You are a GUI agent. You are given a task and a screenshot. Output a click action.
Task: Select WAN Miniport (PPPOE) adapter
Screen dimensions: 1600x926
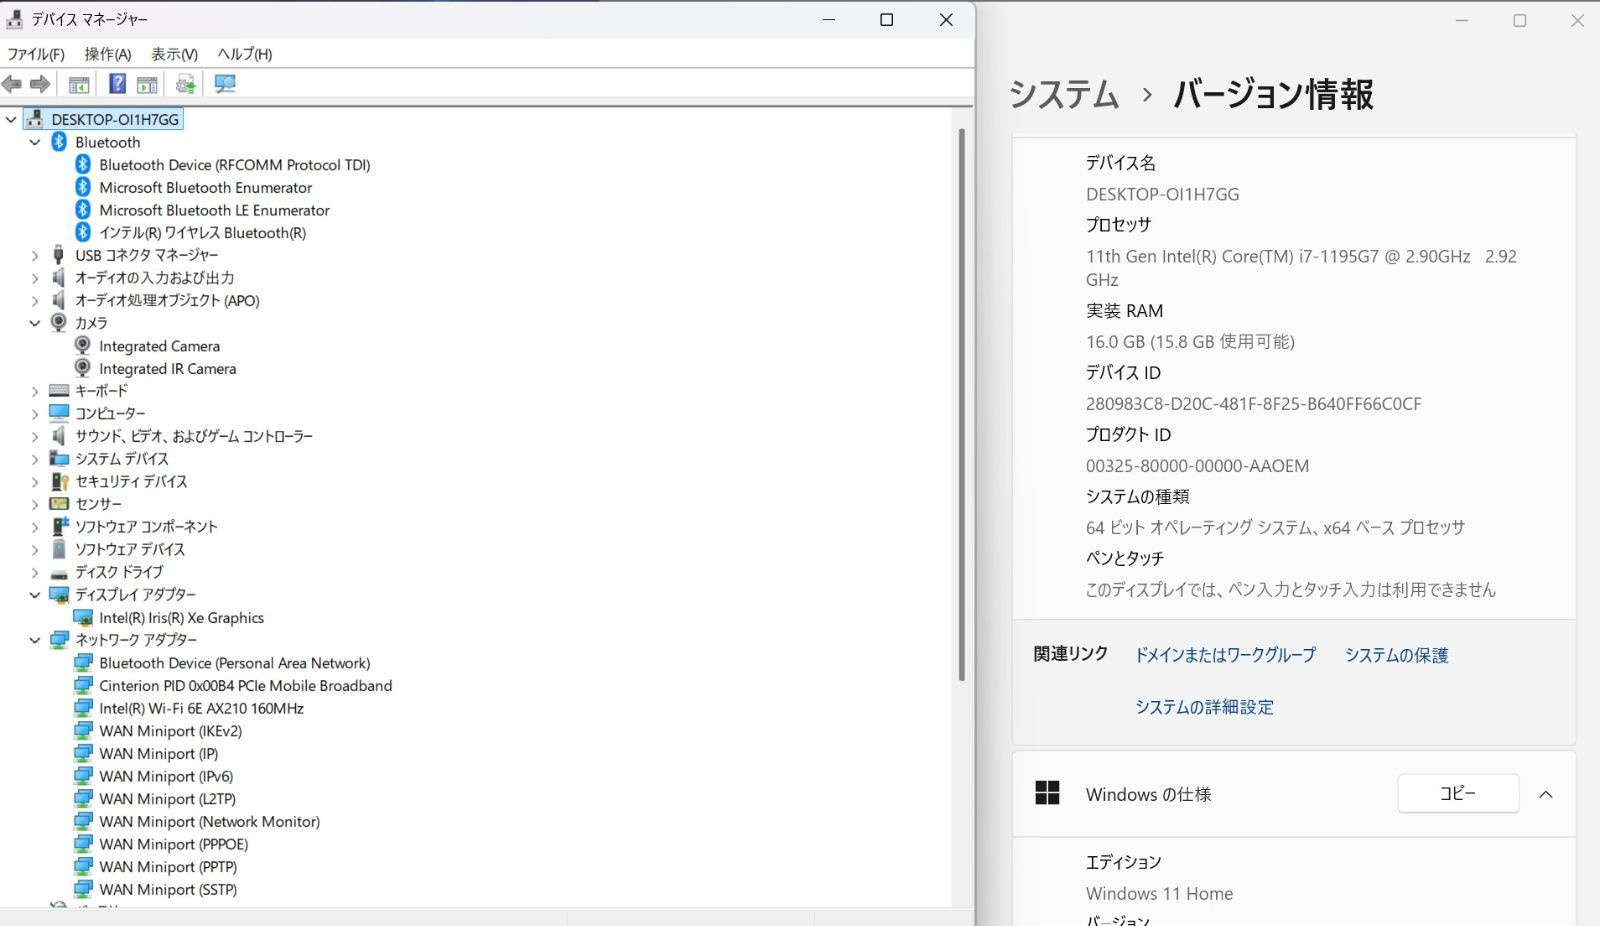(173, 844)
